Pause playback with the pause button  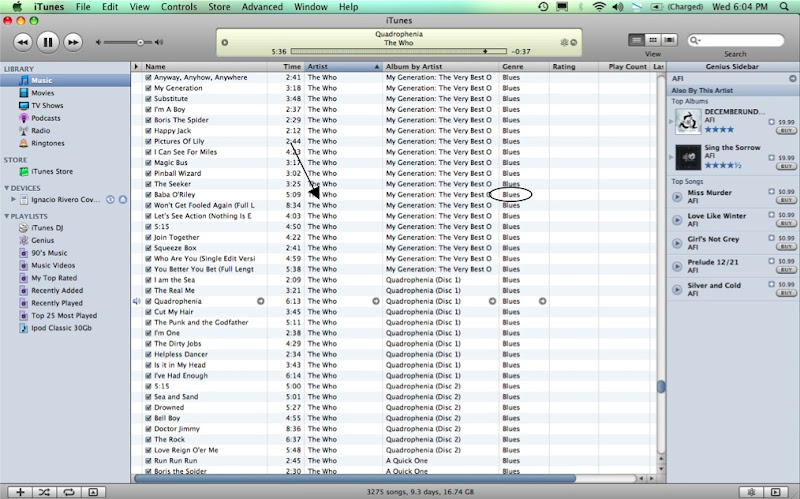point(47,42)
